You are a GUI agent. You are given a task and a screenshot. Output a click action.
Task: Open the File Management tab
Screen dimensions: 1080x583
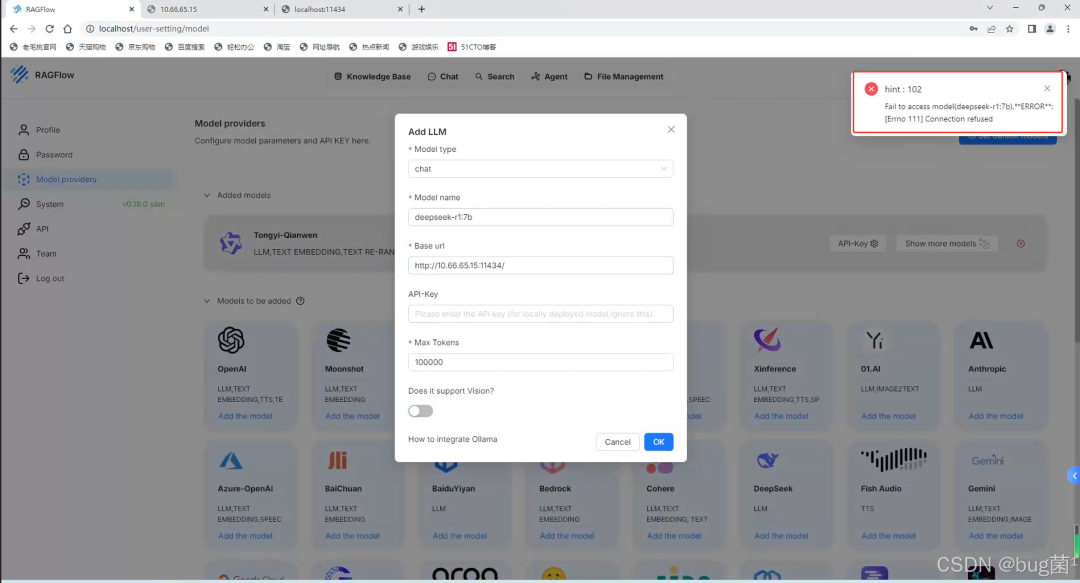point(623,76)
